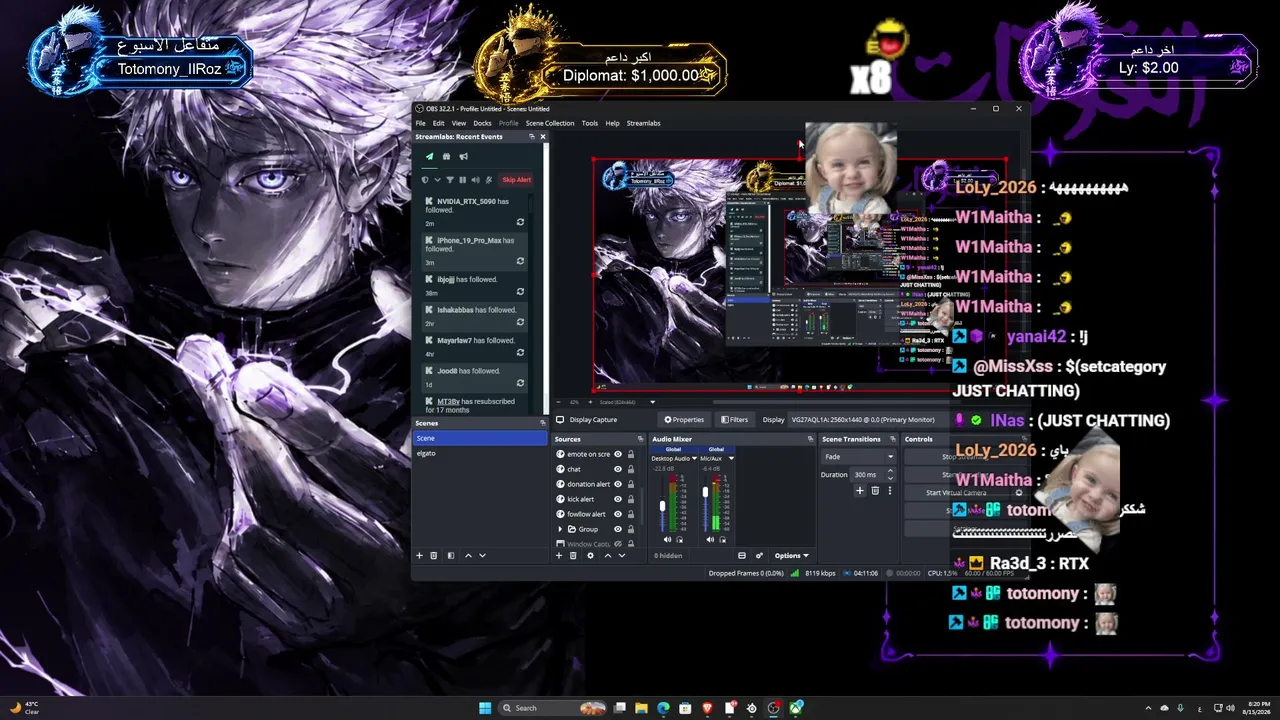Select the elgato scene
This screenshot has width=1280, height=720.
pos(480,453)
